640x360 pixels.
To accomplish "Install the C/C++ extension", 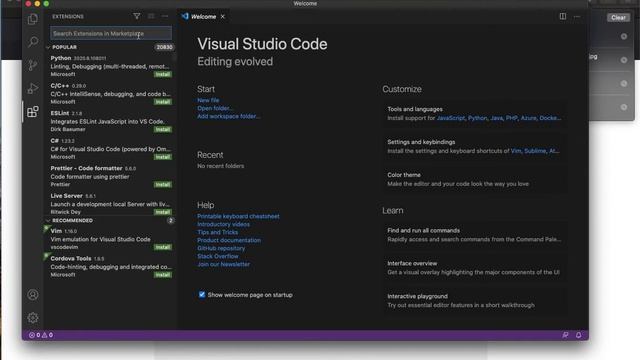I will [162, 102].
